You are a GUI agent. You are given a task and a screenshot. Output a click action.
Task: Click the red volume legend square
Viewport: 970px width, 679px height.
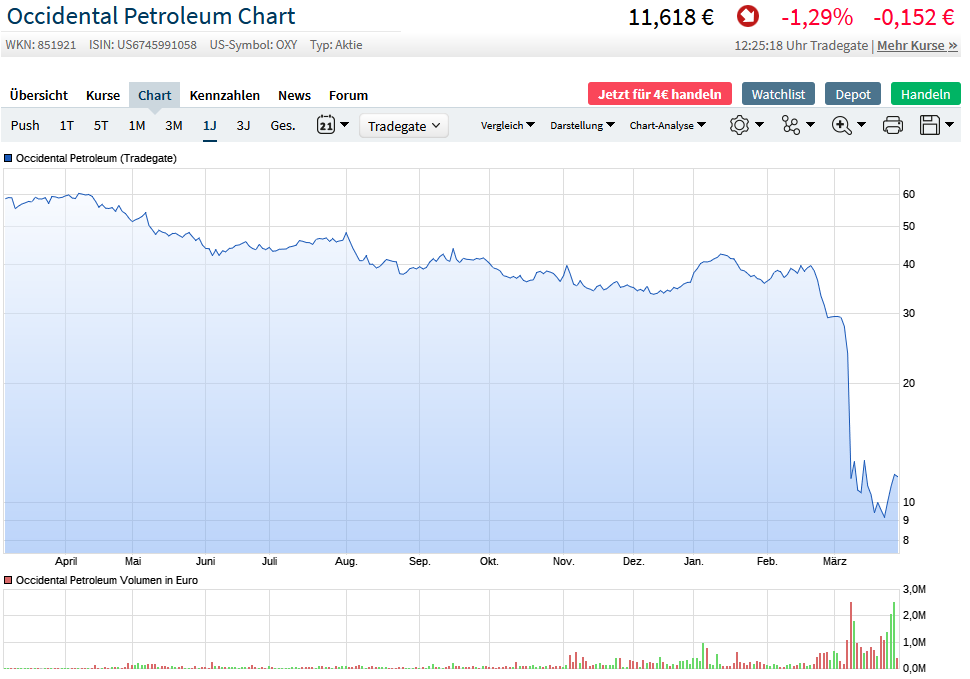[x=9, y=580]
